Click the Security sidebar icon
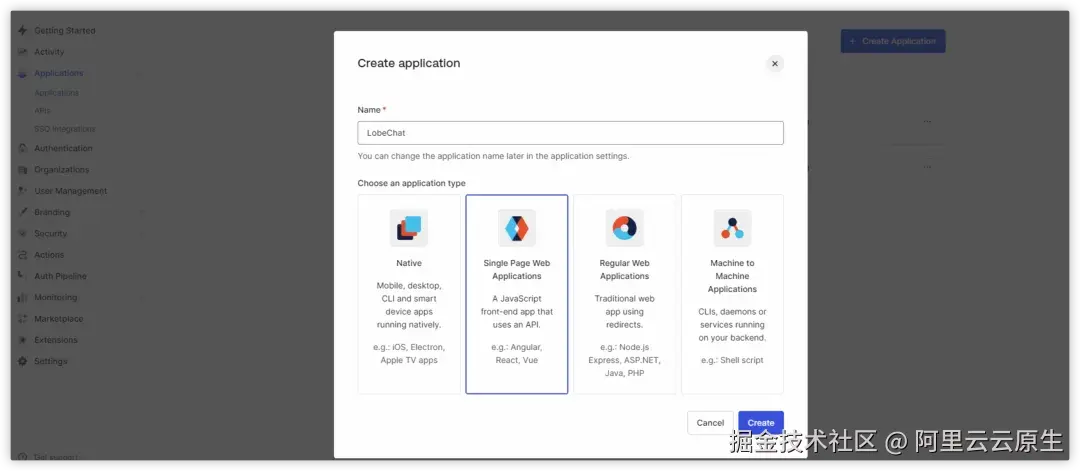This screenshot has width=1080, height=471. point(23,233)
